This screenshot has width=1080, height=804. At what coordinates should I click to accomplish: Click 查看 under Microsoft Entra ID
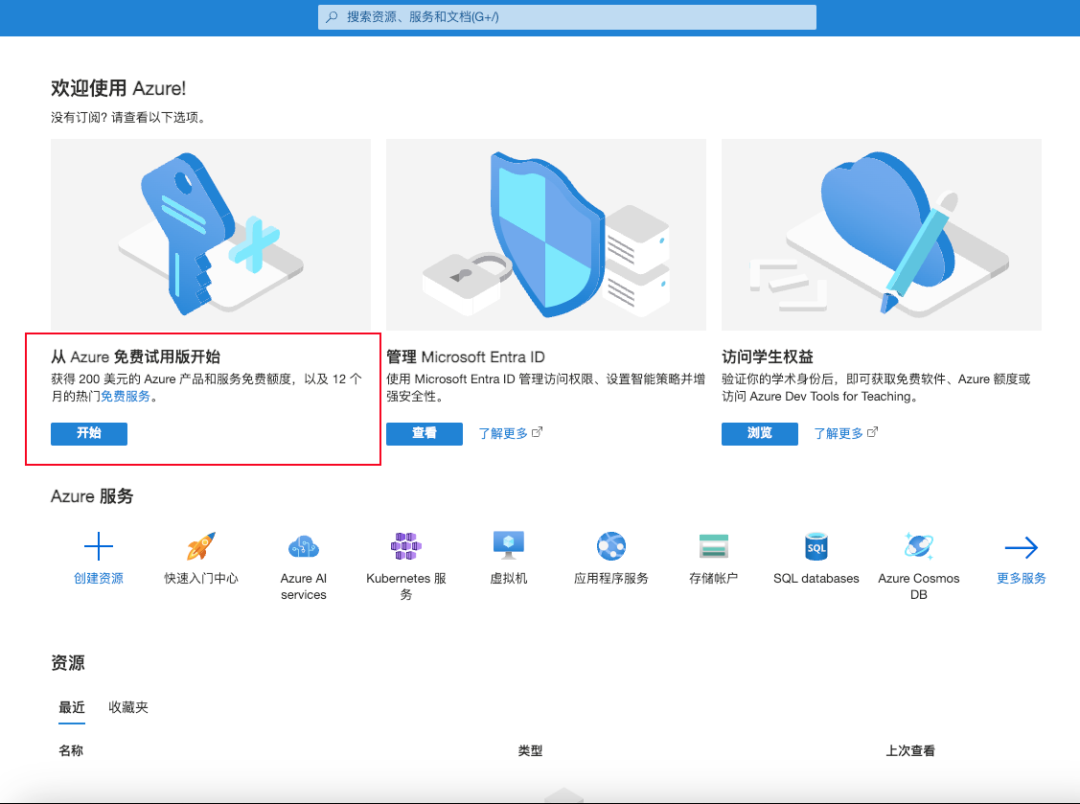424,433
